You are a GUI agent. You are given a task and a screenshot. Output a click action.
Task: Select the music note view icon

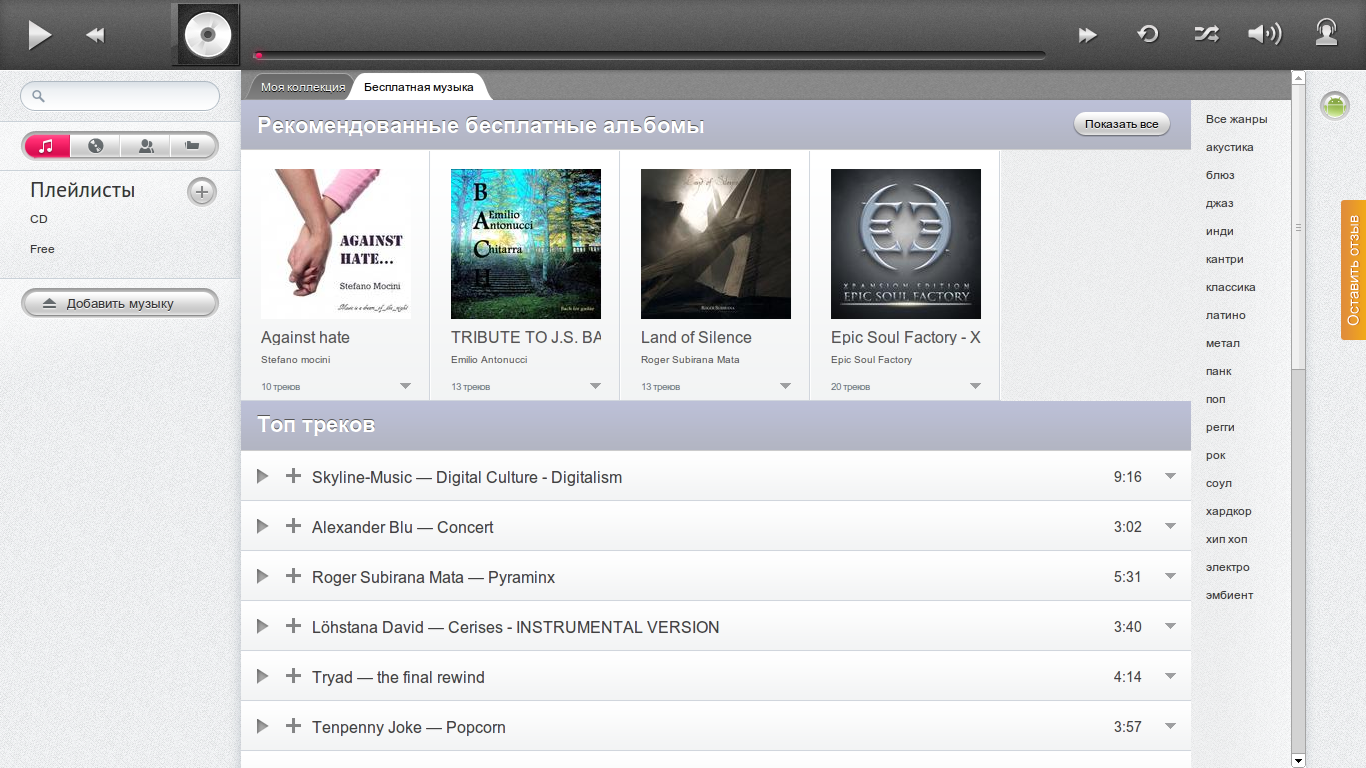click(x=46, y=146)
